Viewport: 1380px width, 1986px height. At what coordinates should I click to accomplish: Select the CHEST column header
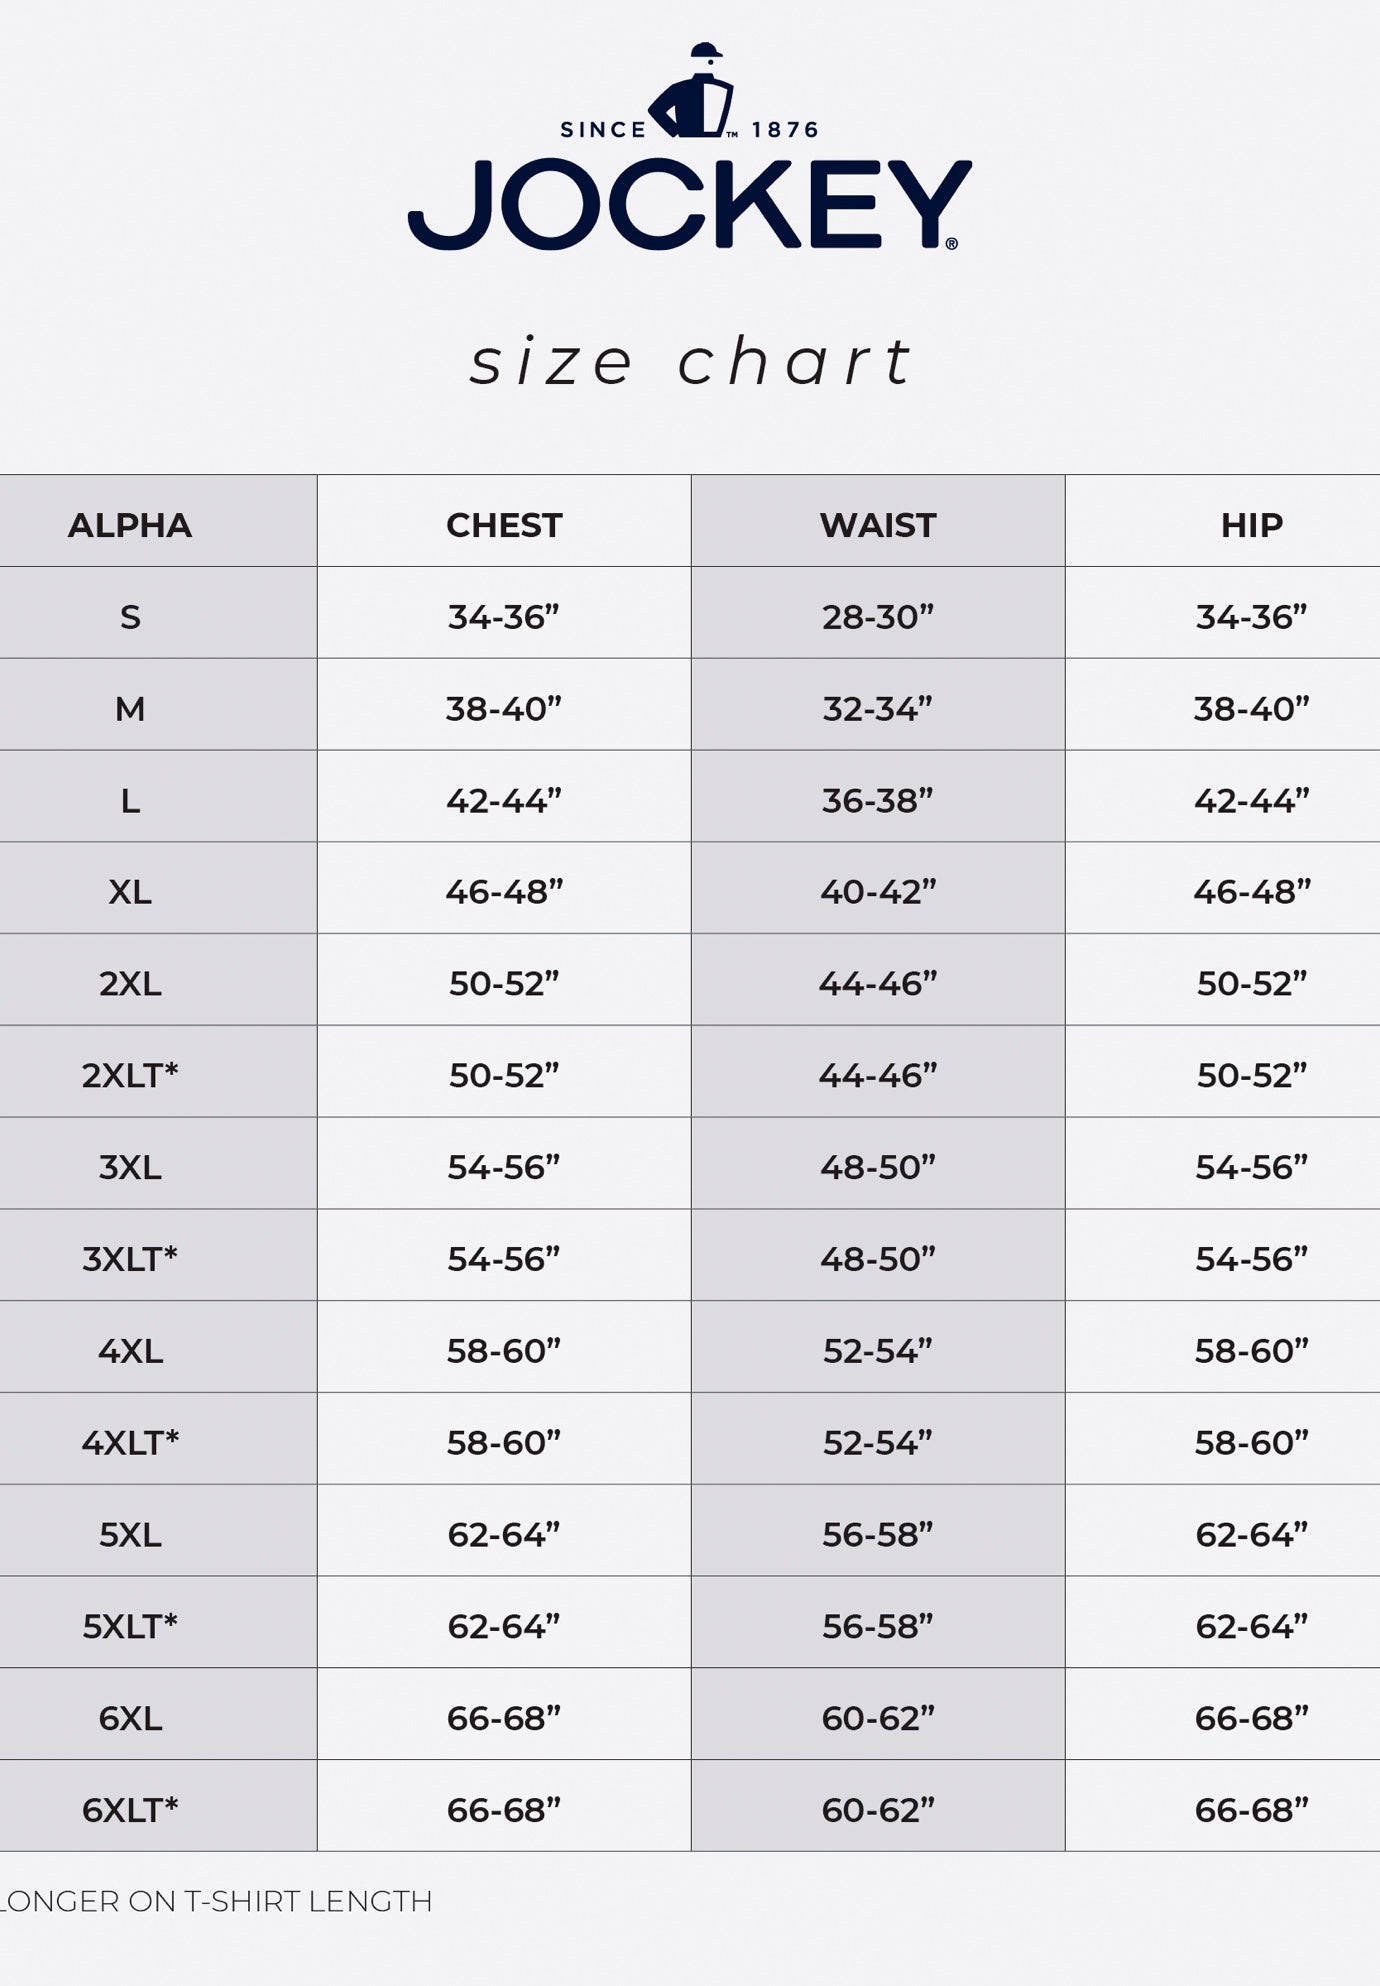[x=504, y=525]
